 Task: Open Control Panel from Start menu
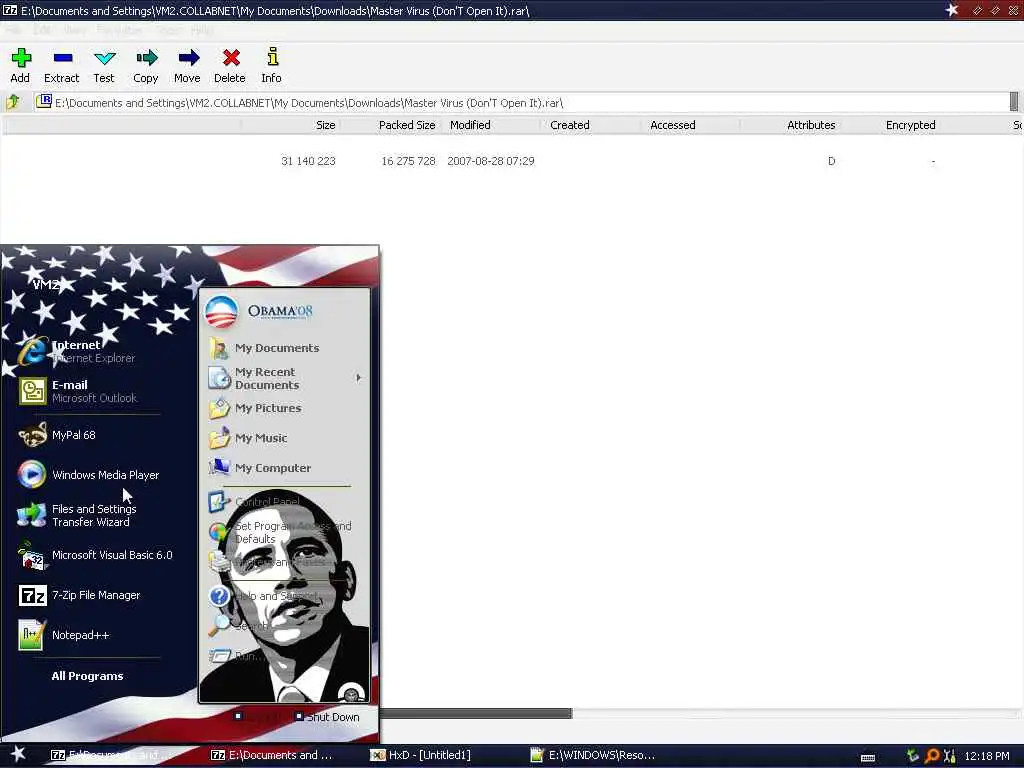coord(284,502)
